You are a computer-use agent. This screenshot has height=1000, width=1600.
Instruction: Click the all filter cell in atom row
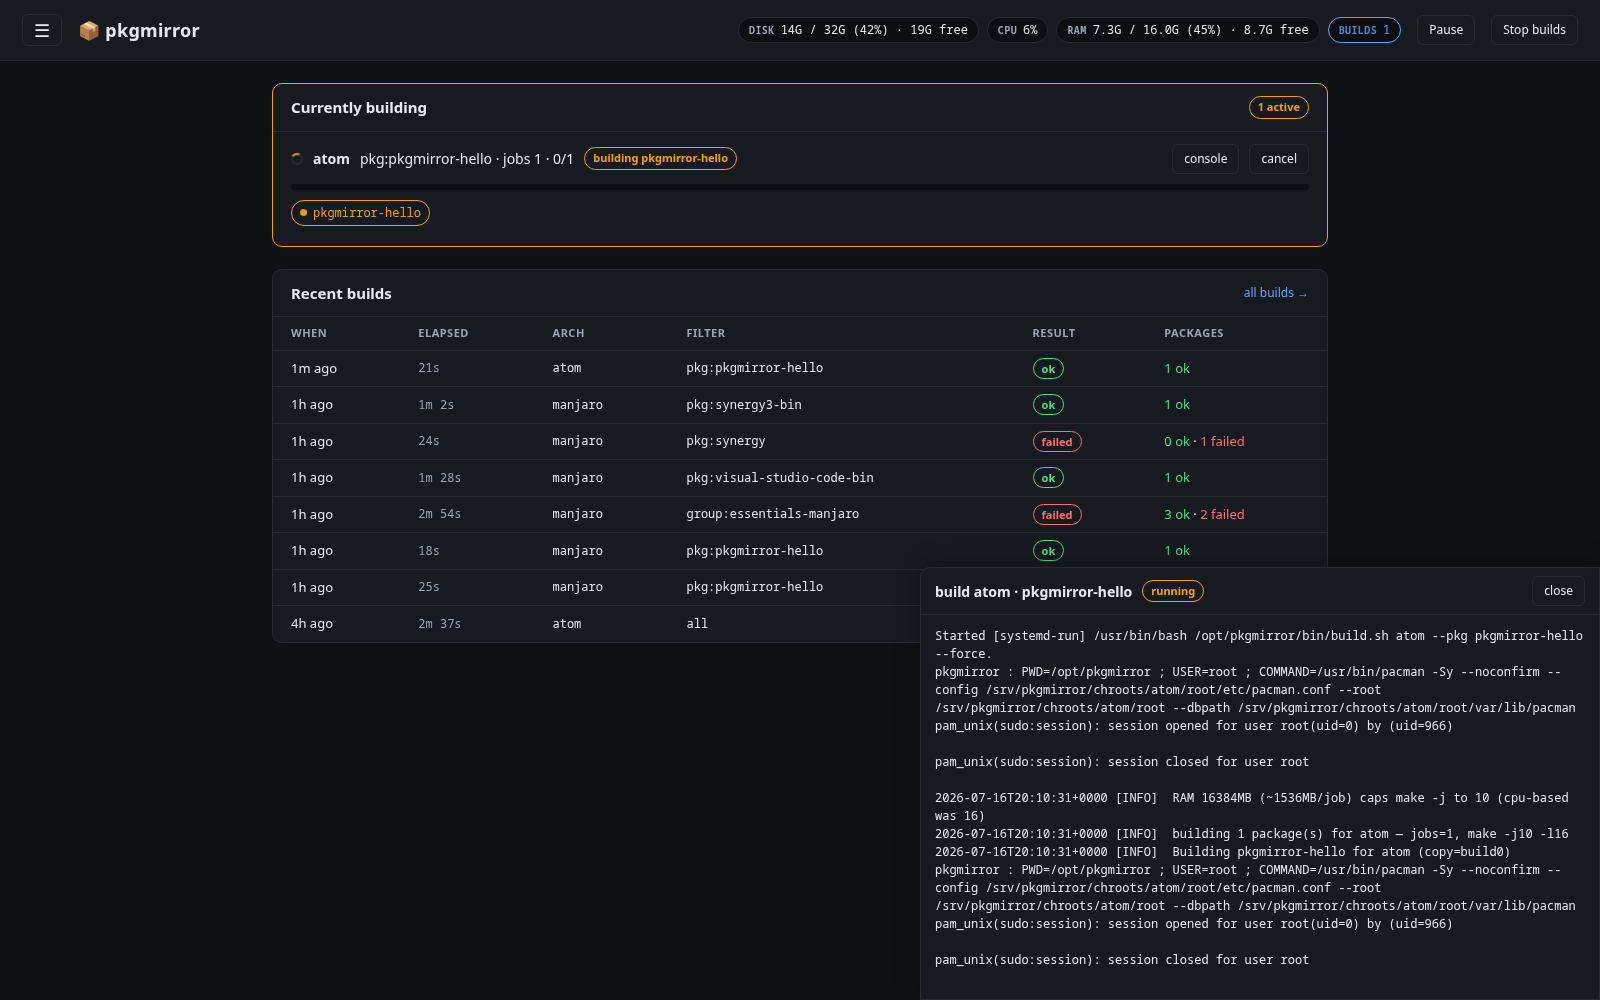pyautogui.click(x=697, y=624)
